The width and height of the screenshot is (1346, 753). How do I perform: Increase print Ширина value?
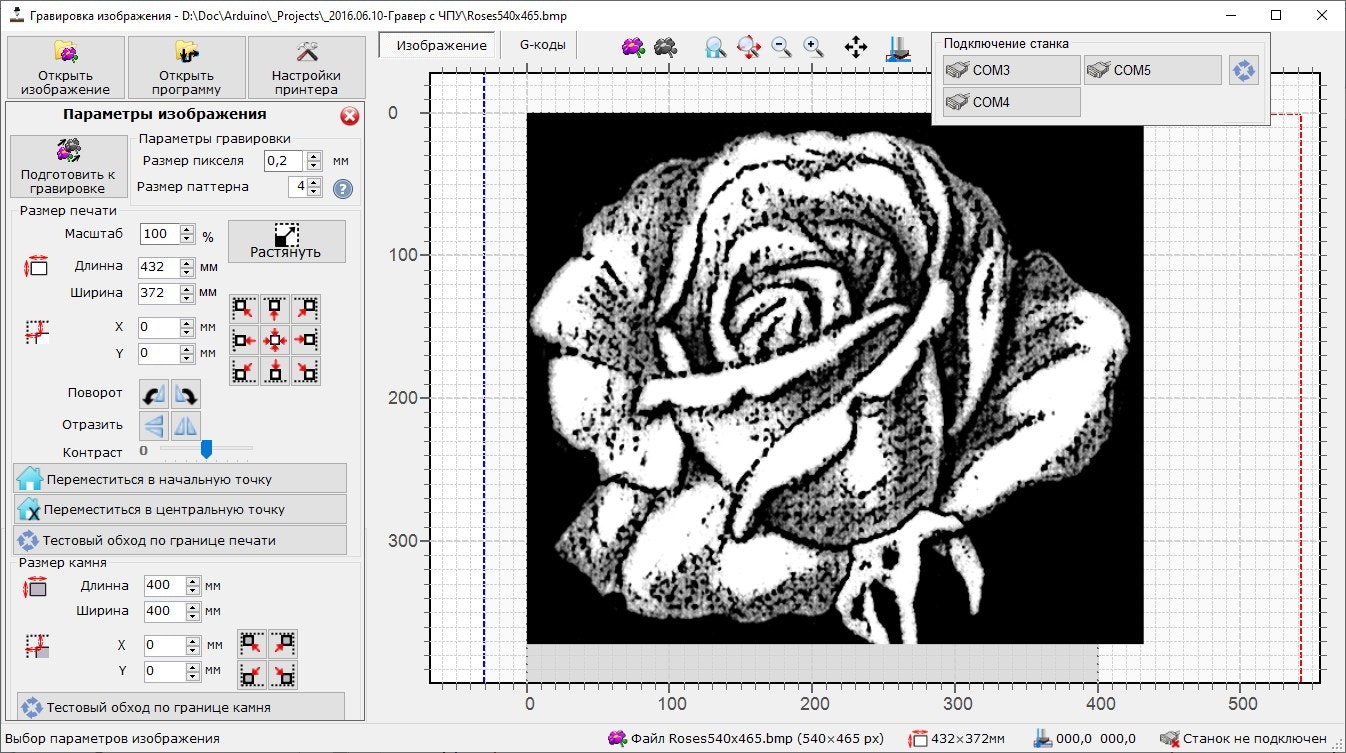pyautogui.click(x=187, y=288)
